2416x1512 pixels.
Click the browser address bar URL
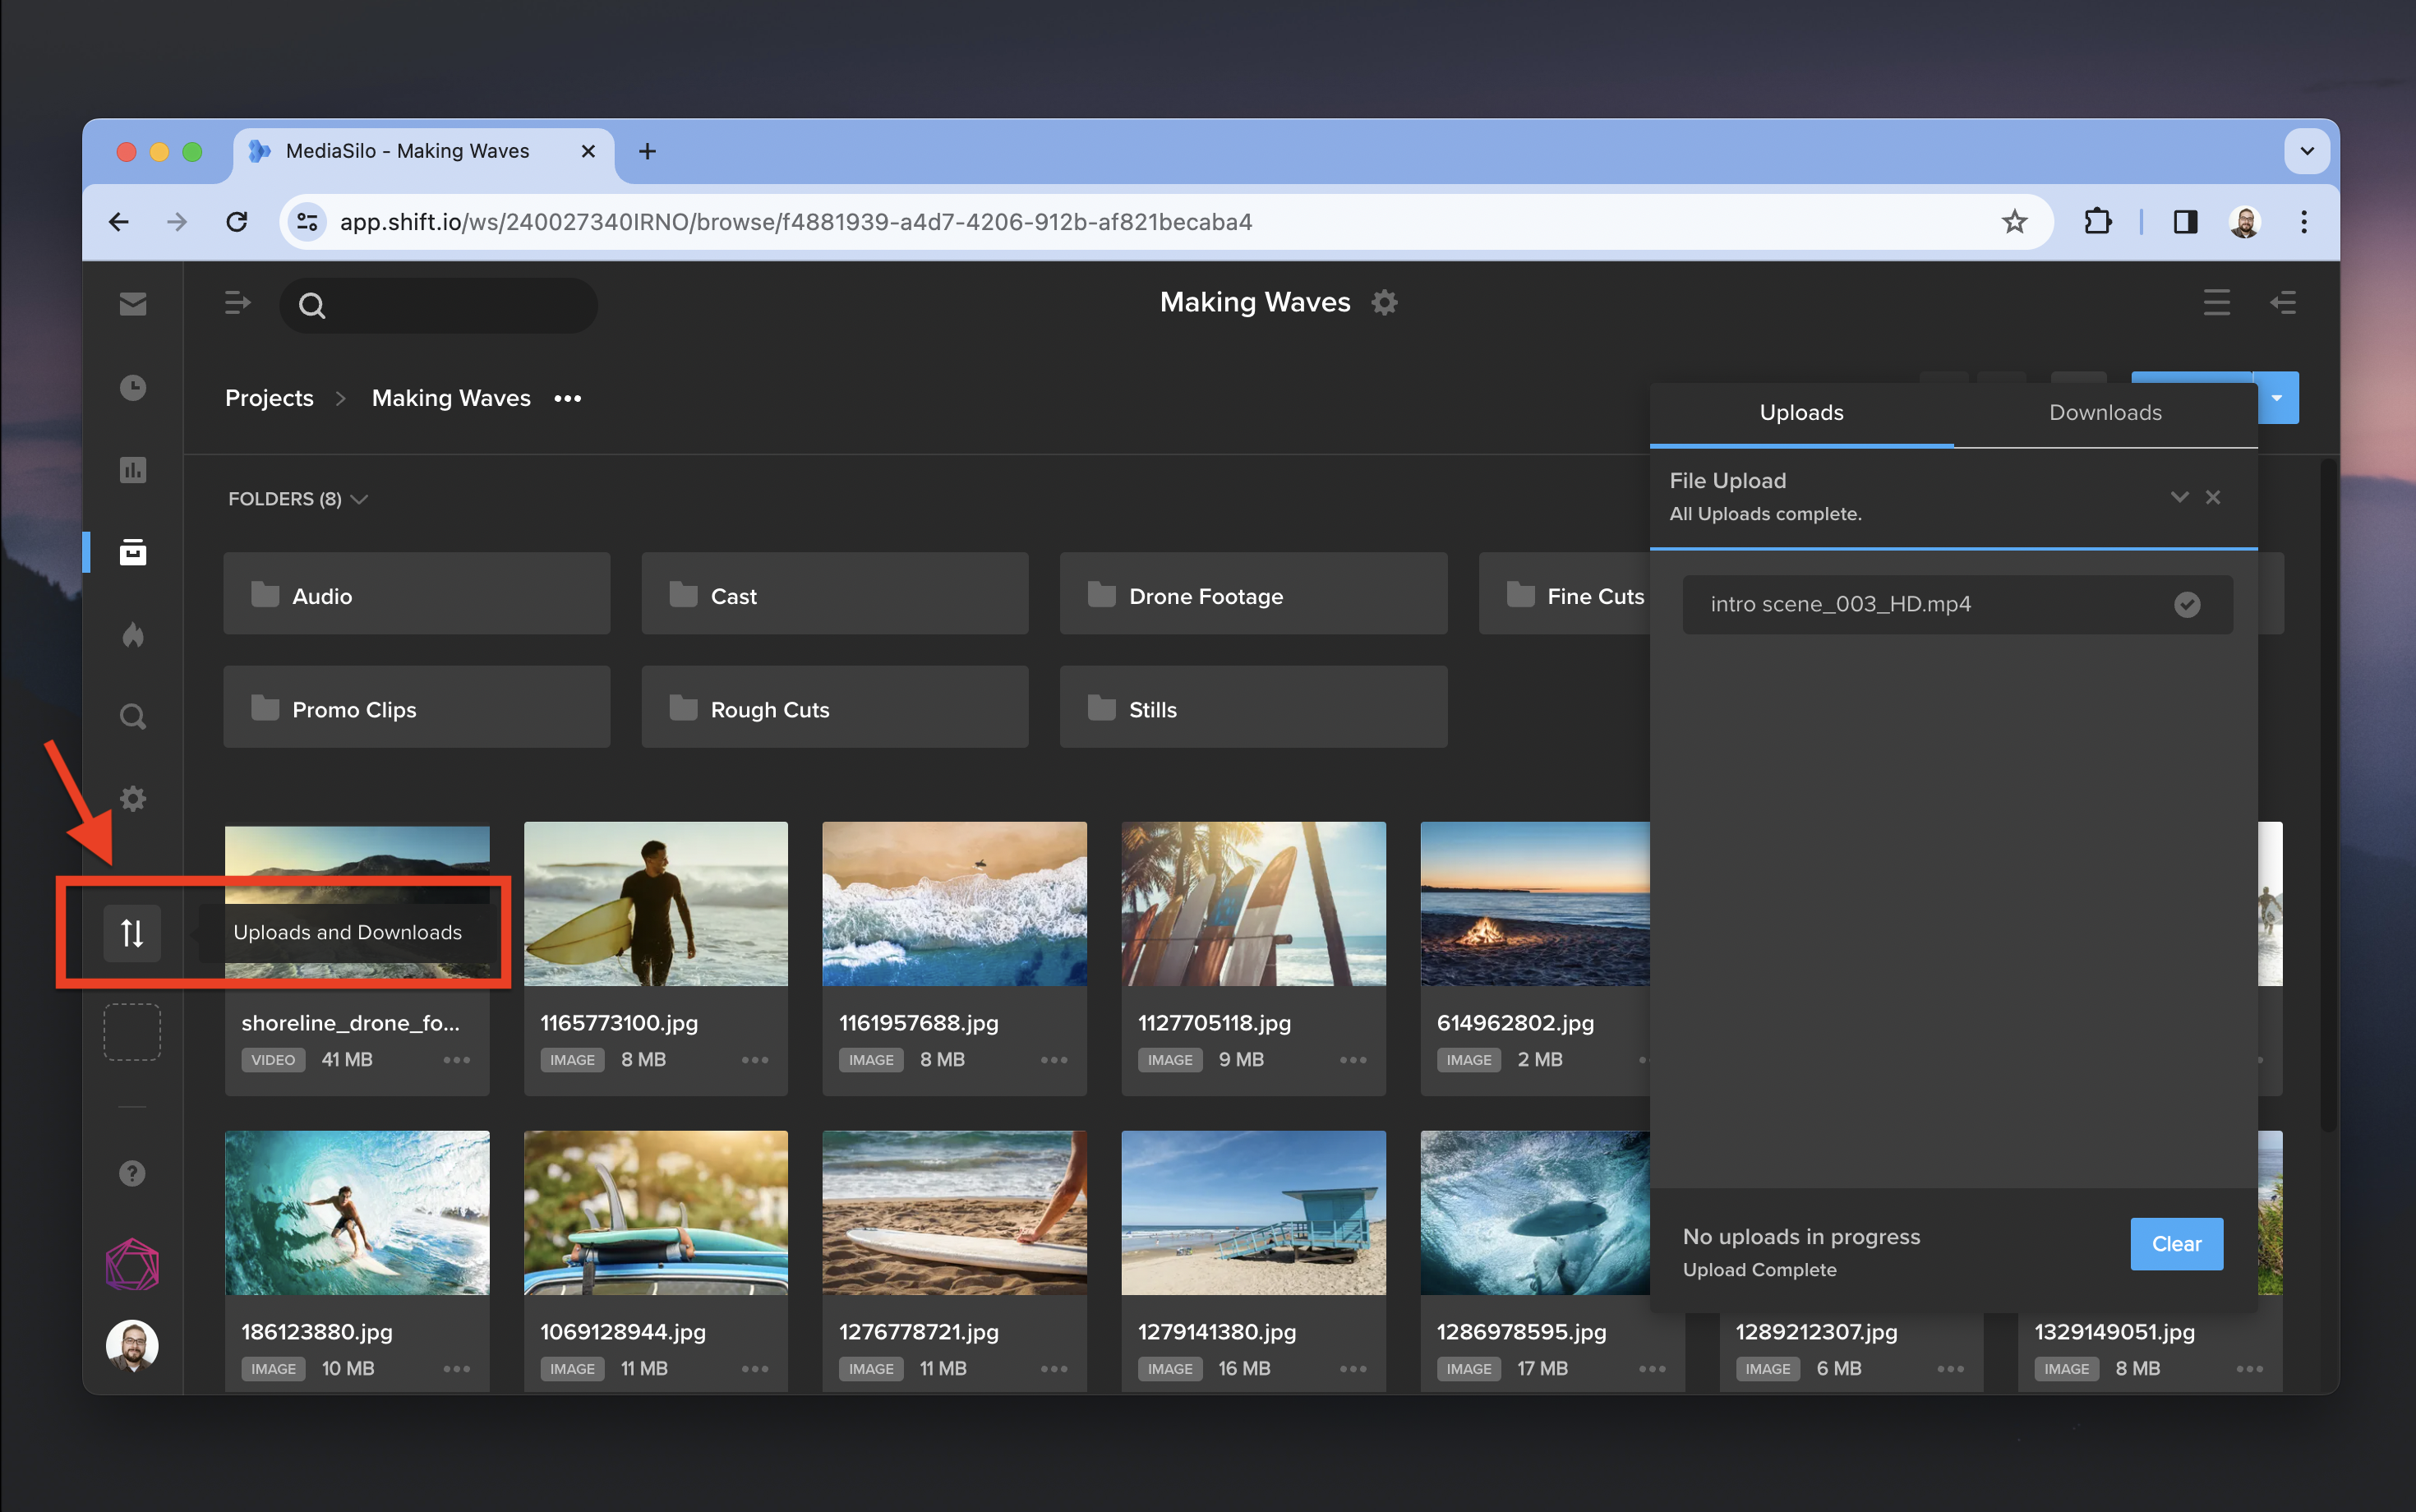[795, 222]
